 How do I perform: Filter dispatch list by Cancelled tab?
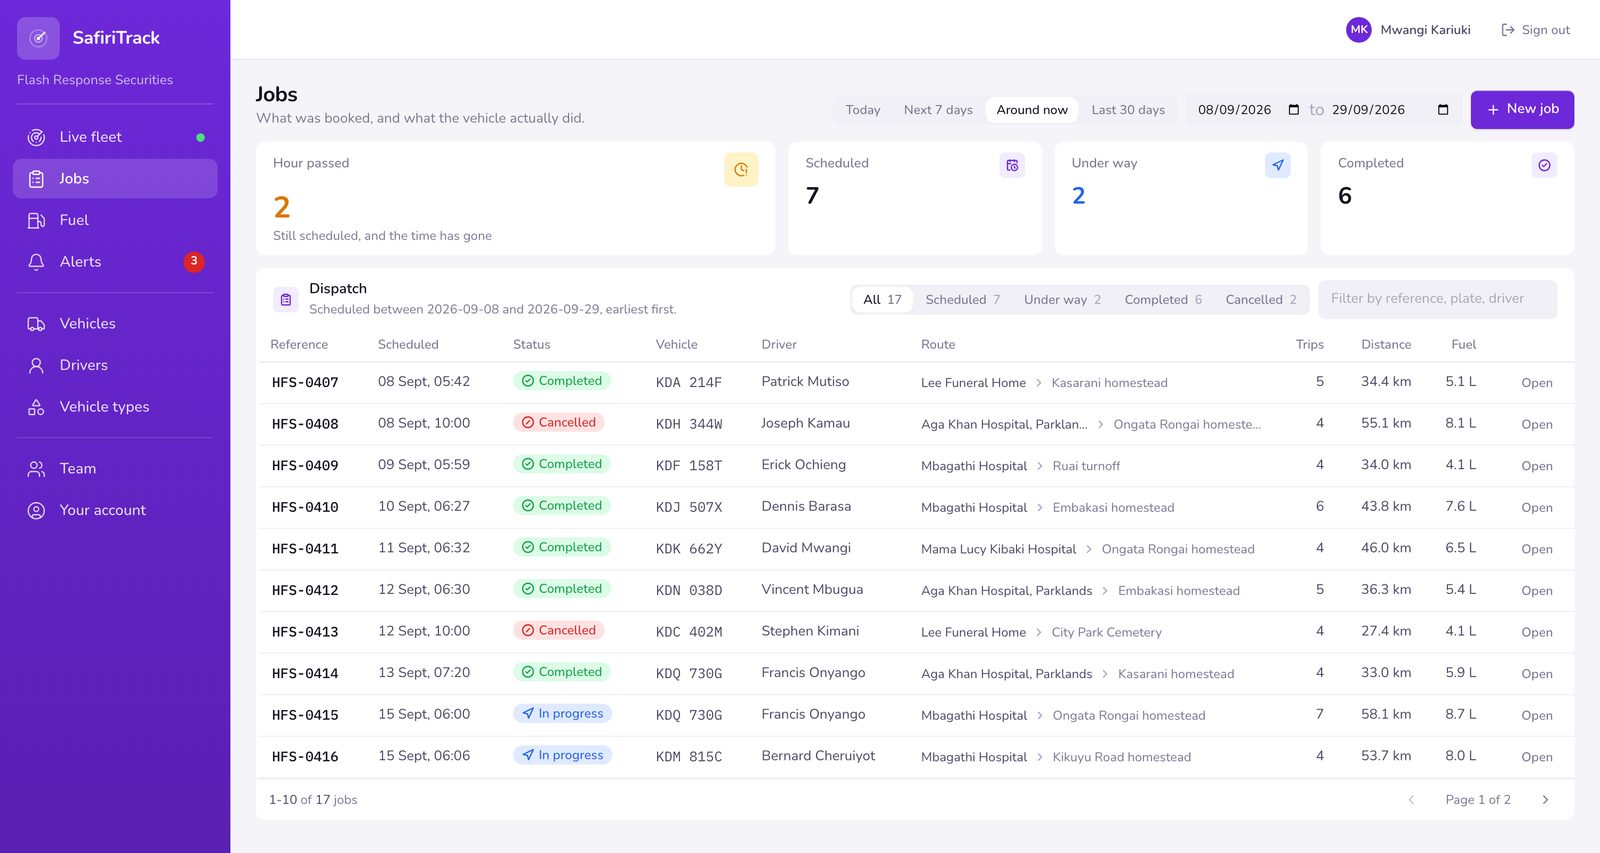[1260, 300]
